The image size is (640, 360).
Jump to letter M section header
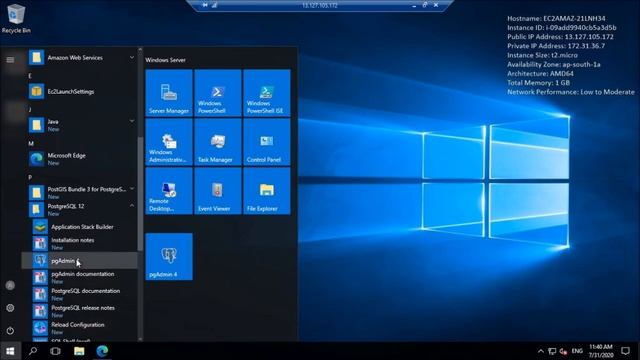[31, 143]
